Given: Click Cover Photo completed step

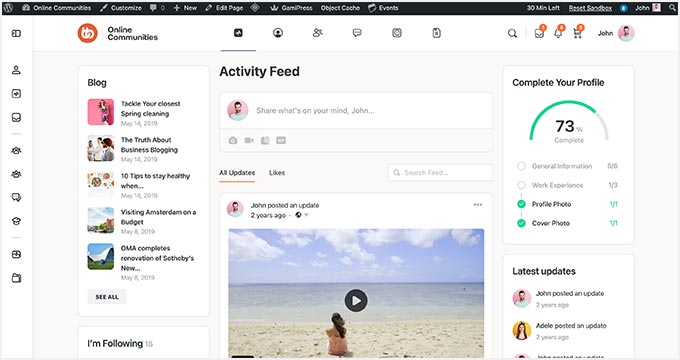Looking at the screenshot, I should click(568, 223).
